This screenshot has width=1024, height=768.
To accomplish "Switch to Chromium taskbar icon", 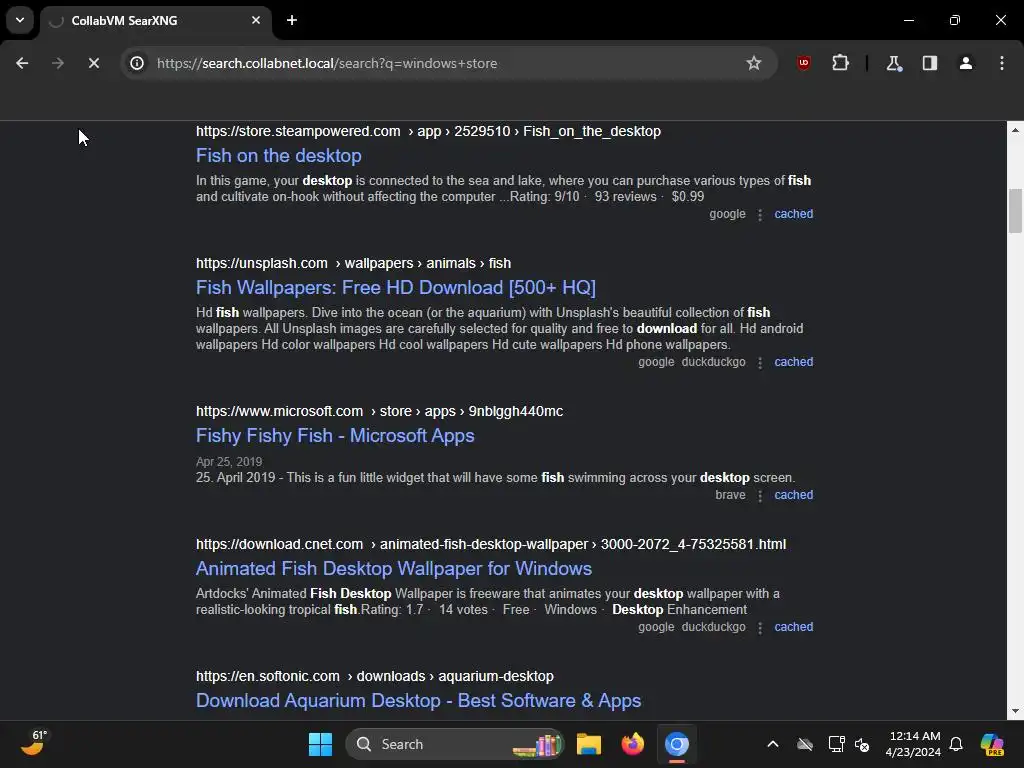I will (677, 744).
